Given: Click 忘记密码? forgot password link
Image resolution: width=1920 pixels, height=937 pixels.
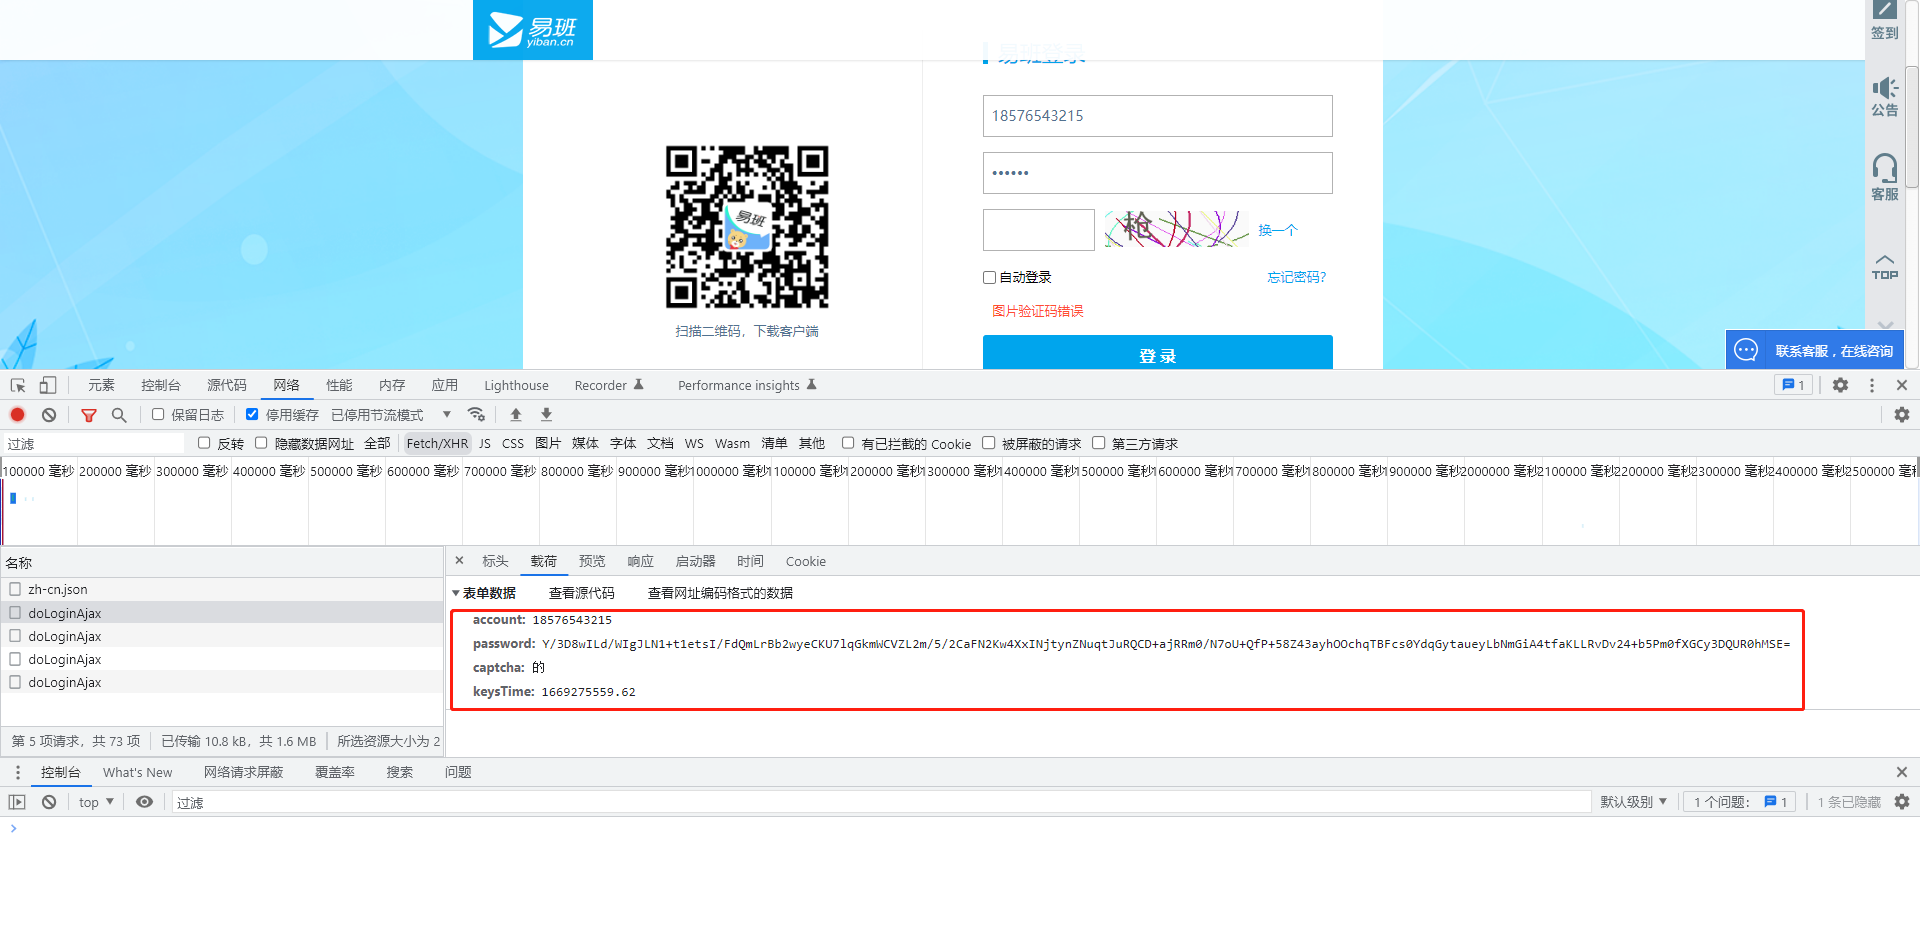Looking at the screenshot, I should pyautogui.click(x=1297, y=277).
